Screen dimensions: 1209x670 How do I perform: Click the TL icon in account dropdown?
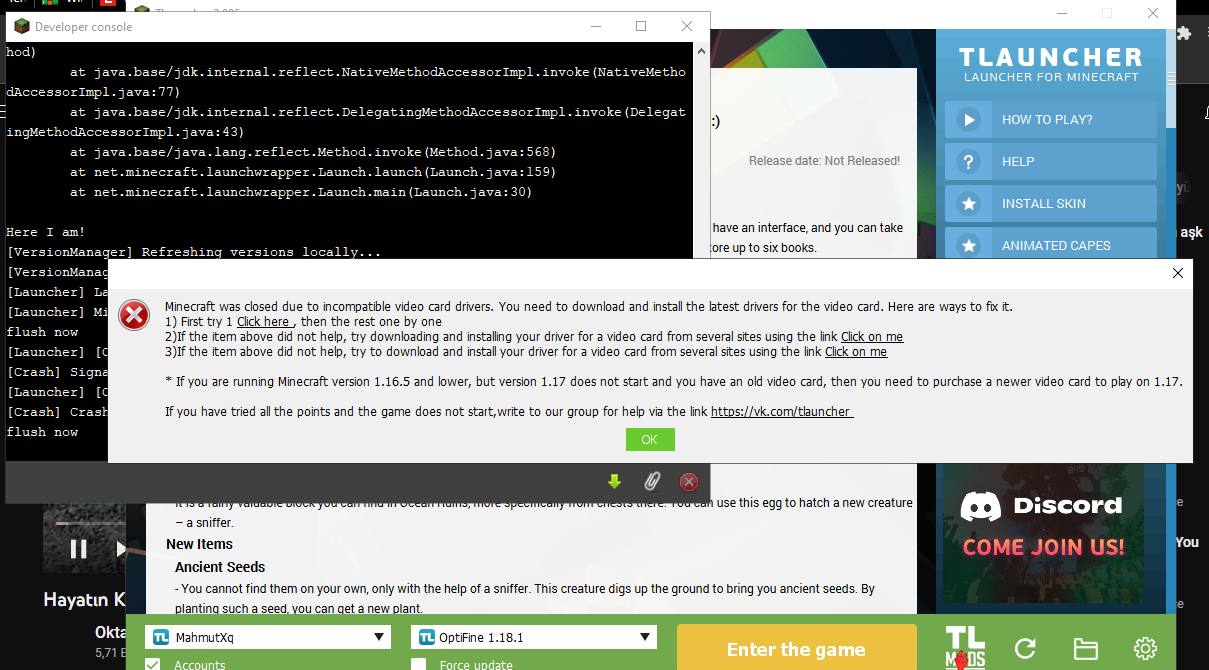coord(160,637)
